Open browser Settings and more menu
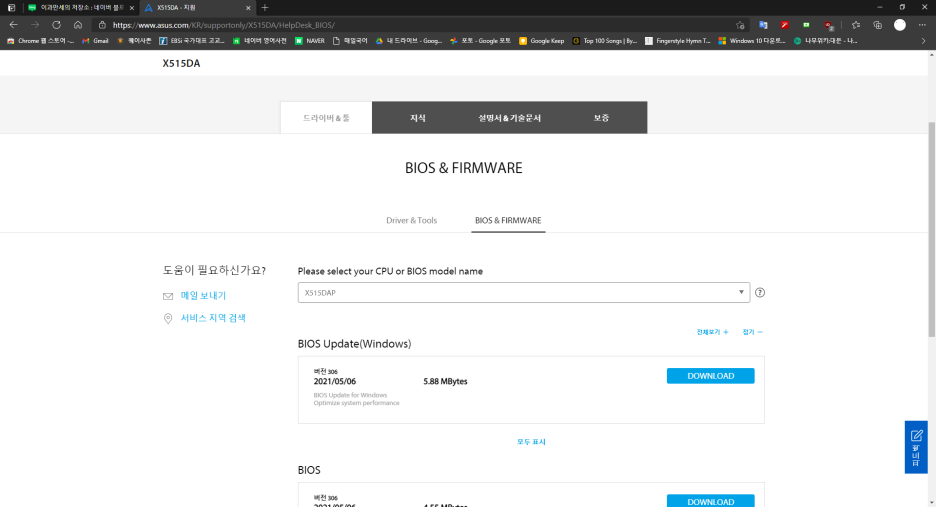The width and height of the screenshot is (936, 507). (922, 25)
